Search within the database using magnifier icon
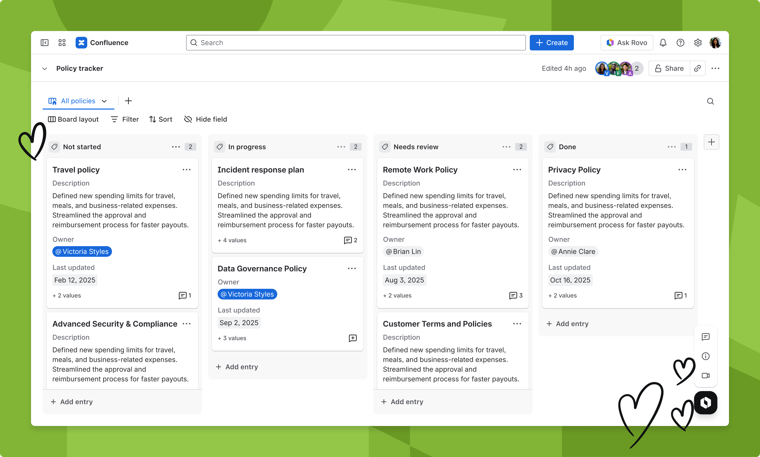This screenshot has height=457, width=760. 710,101
